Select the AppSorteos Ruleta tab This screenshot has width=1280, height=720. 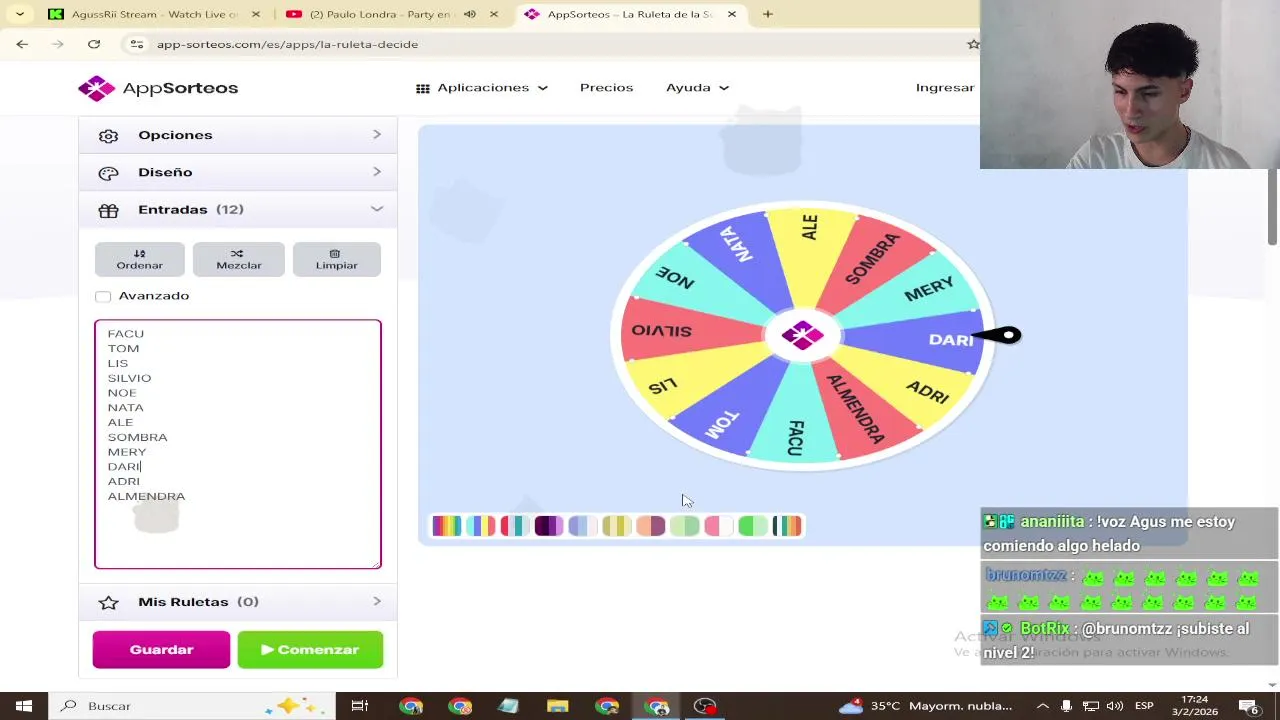tap(630, 14)
